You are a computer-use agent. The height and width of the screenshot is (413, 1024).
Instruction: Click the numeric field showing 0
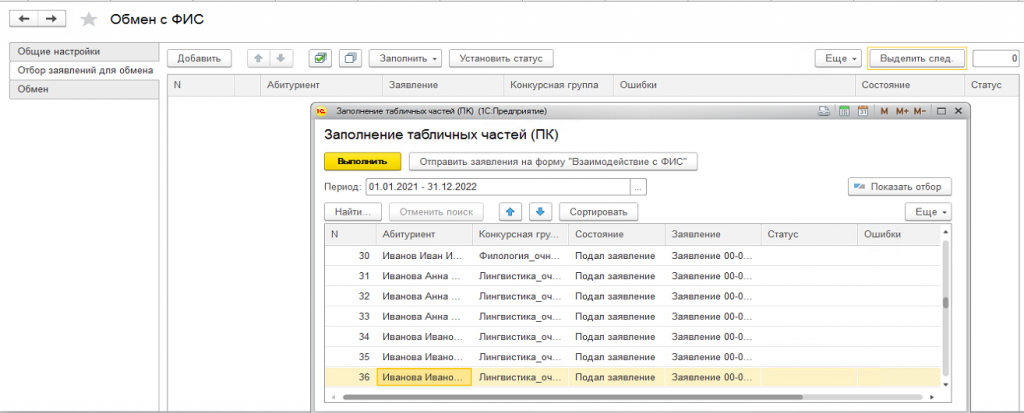click(995, 58)
